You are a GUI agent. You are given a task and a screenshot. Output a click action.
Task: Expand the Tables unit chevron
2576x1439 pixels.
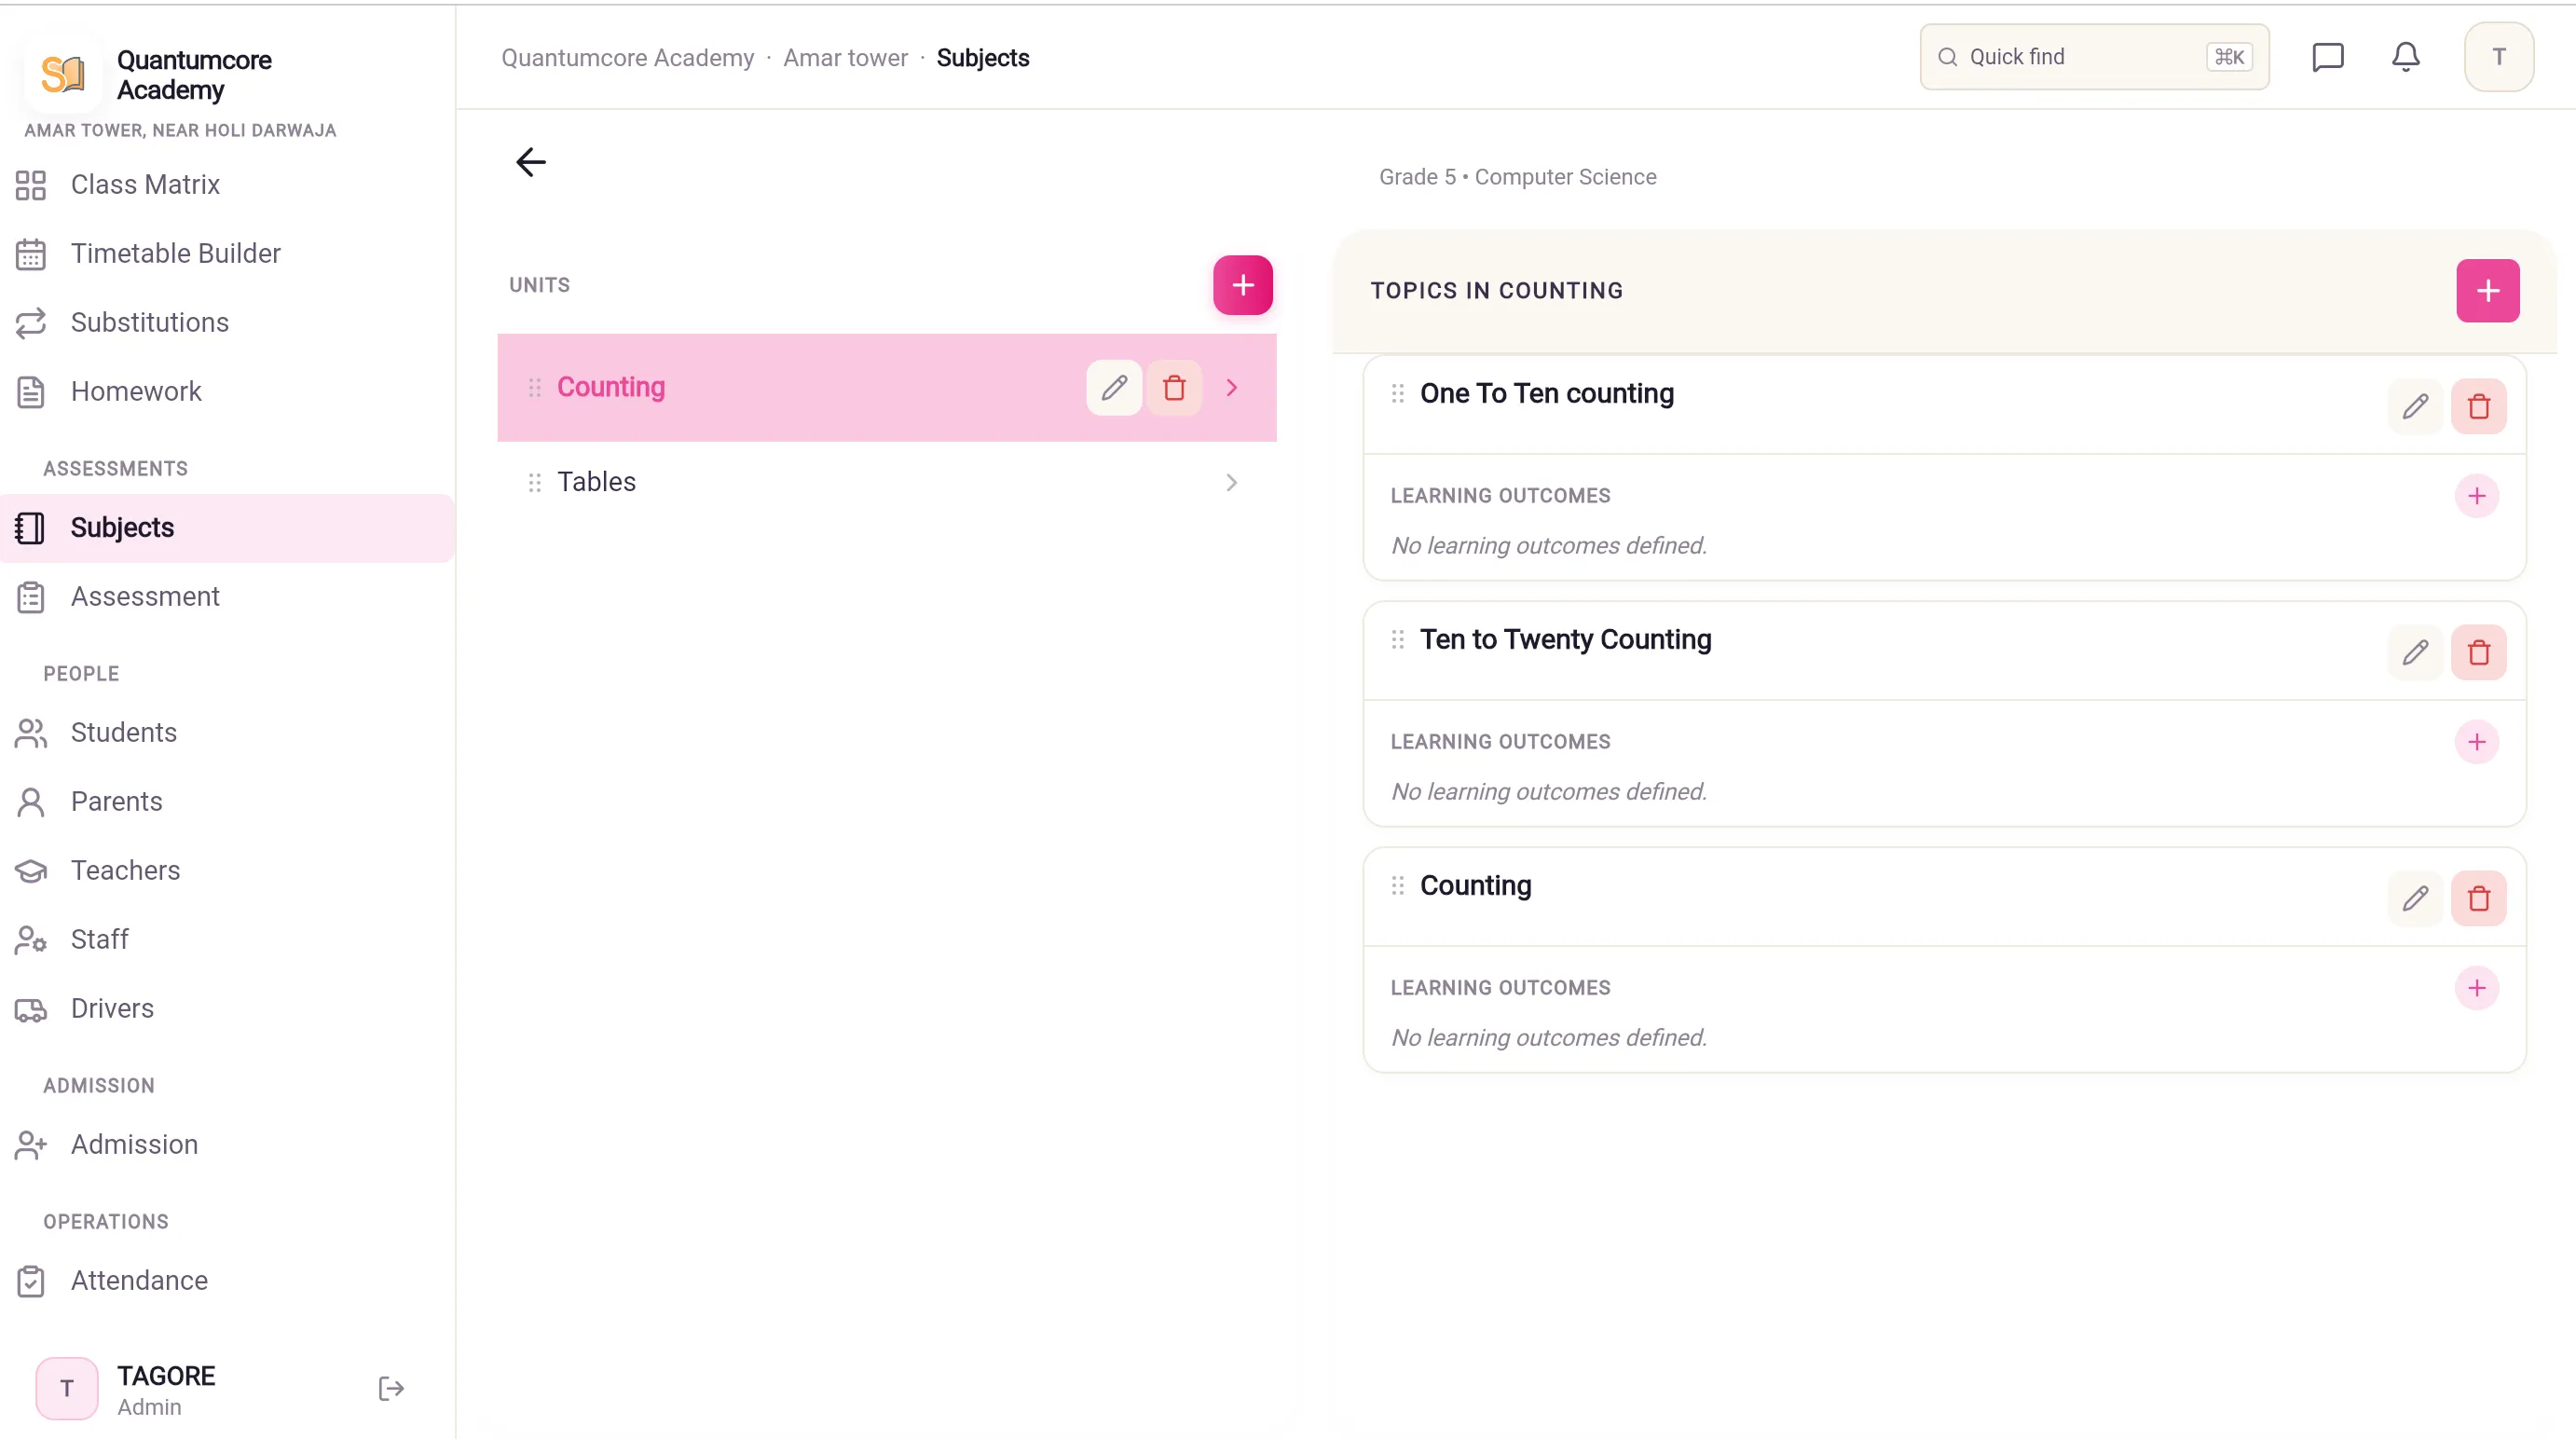coord(1232,483)
